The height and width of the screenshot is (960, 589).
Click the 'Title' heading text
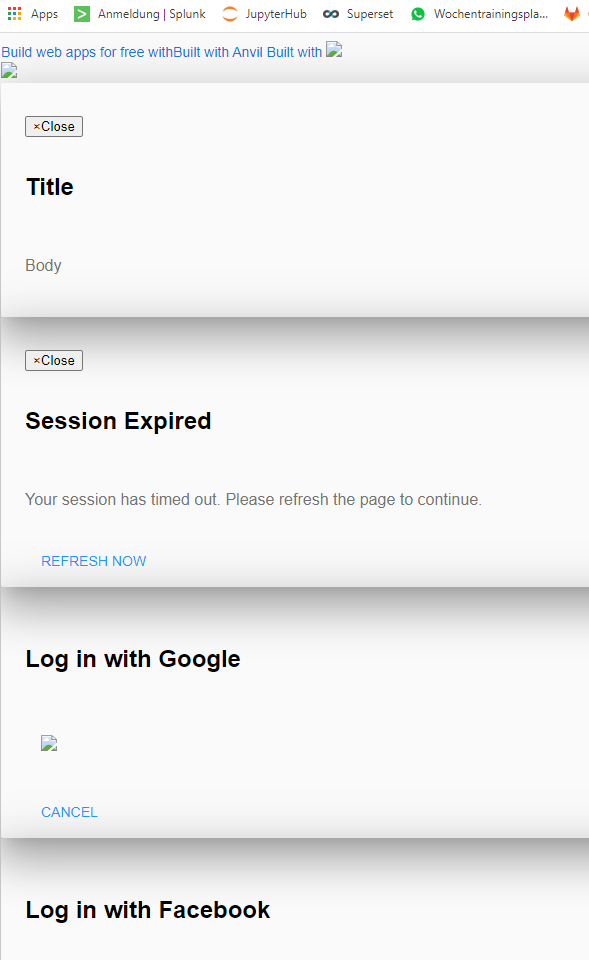(50, 187)
